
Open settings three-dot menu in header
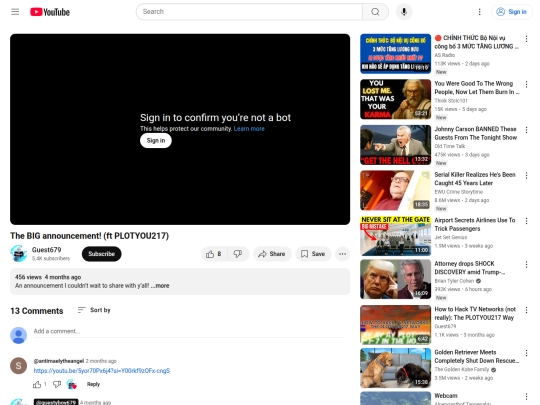[479, 12]
